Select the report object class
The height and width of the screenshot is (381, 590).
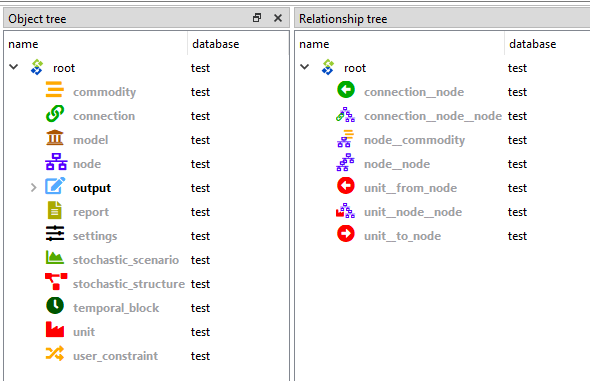point(91,212)
